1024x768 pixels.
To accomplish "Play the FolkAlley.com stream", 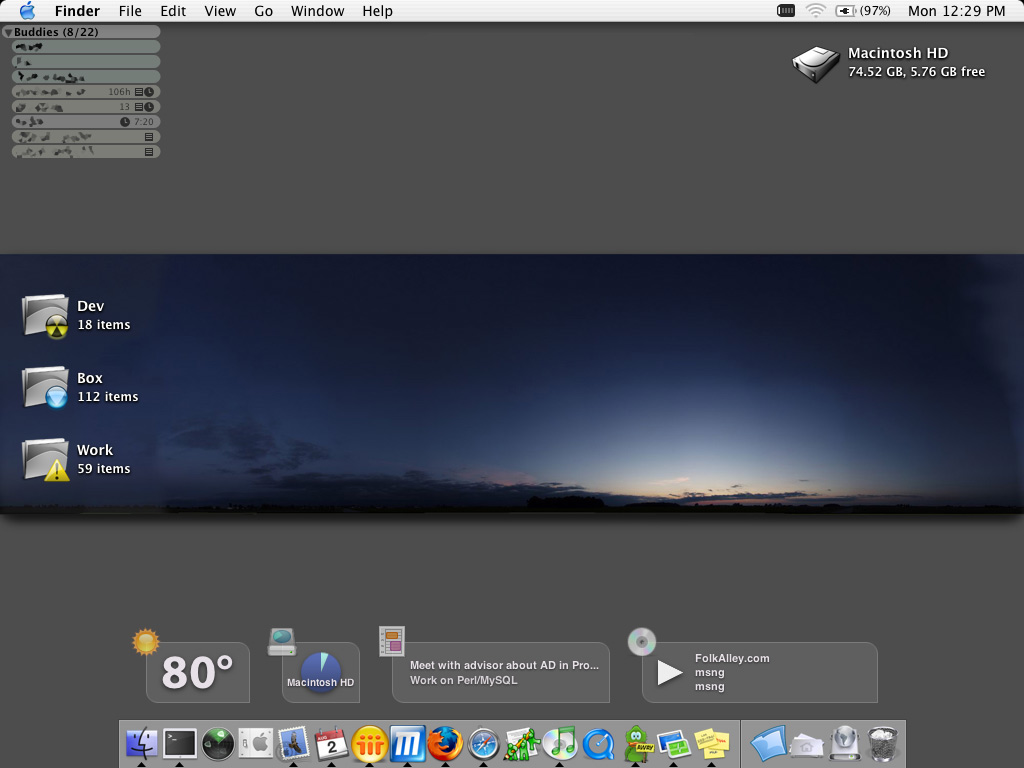I will [669, 673].
